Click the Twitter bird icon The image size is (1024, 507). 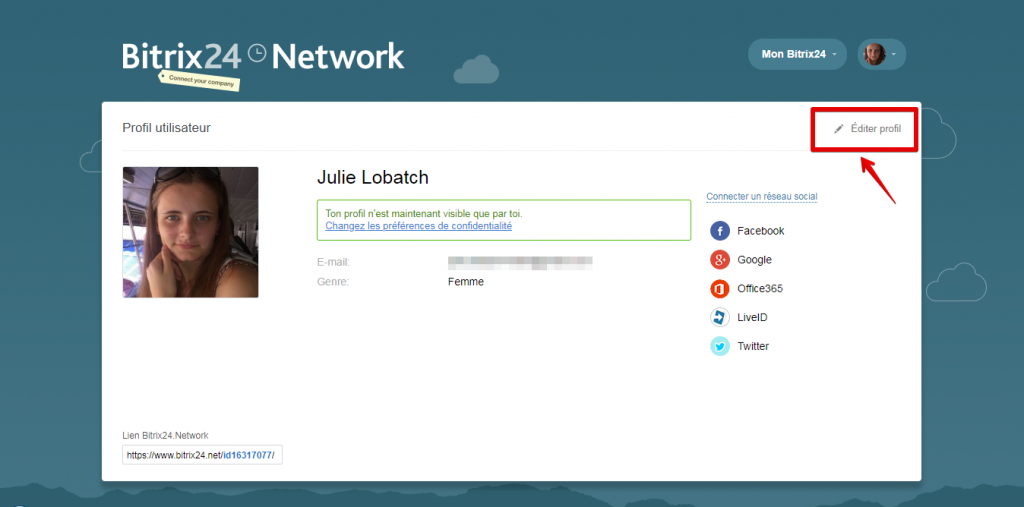tap(720, 346)
